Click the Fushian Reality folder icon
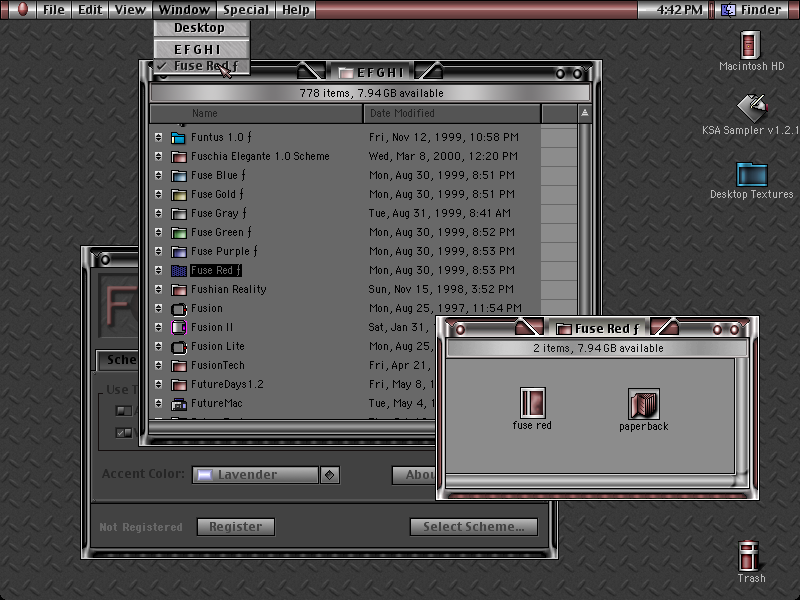Screen dimensions: 800x600 178,290
